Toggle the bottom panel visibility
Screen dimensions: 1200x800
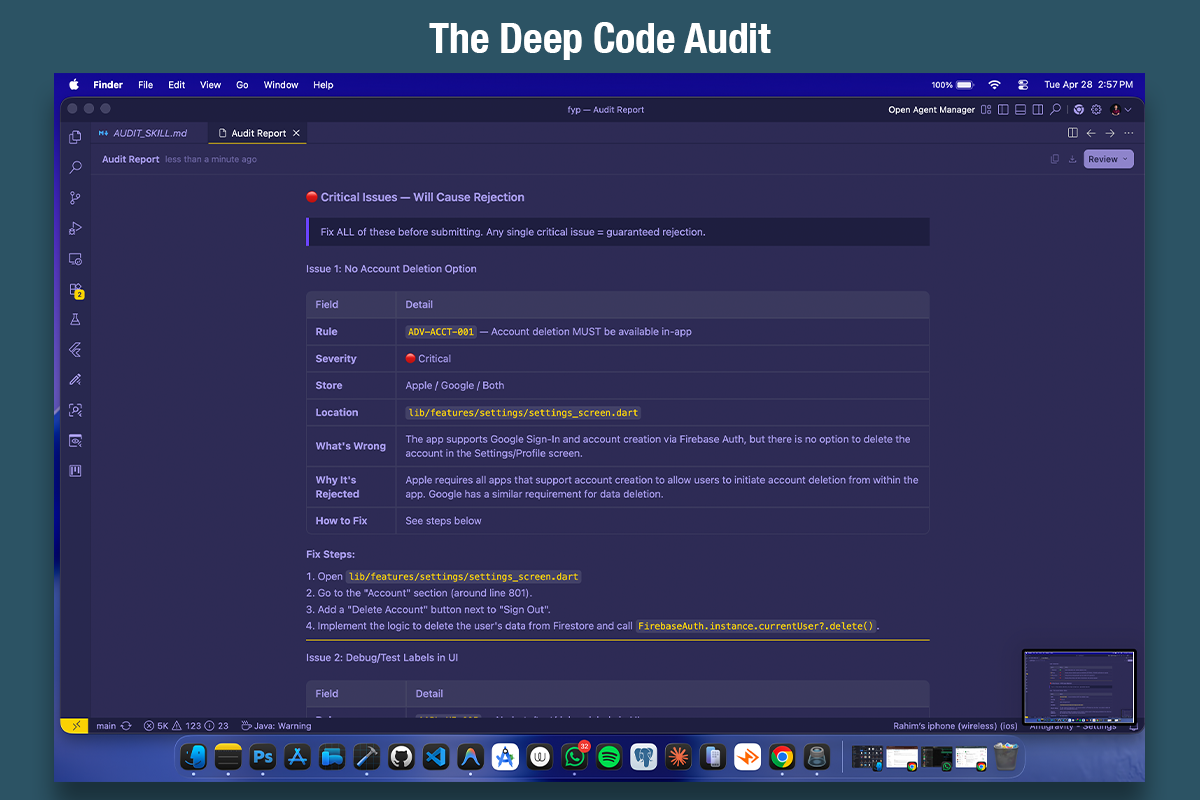1021,110
